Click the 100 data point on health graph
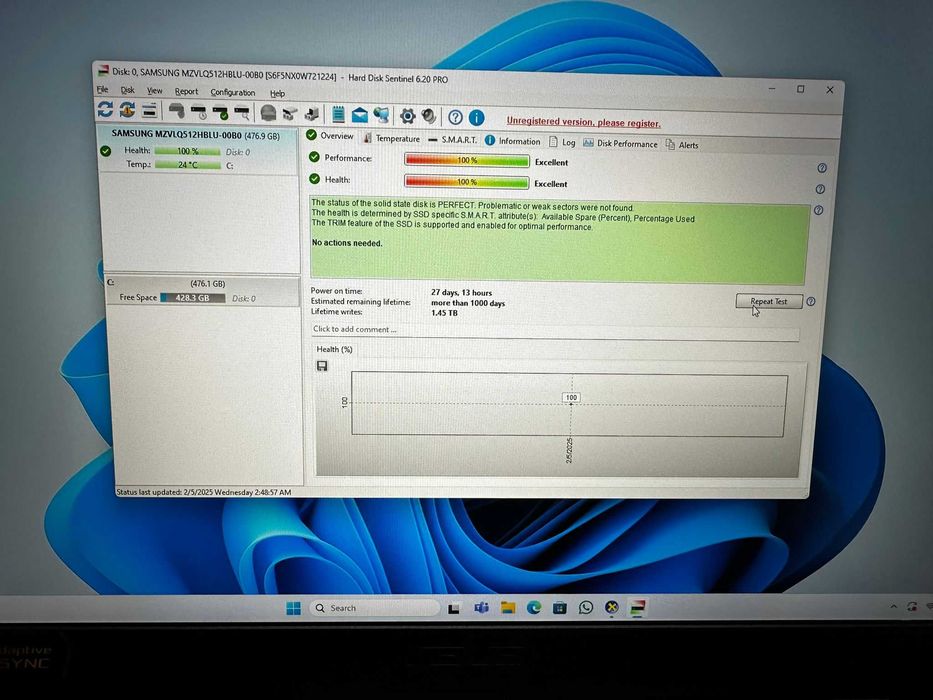This screenshot has height=700, width=933. (571, 398)
